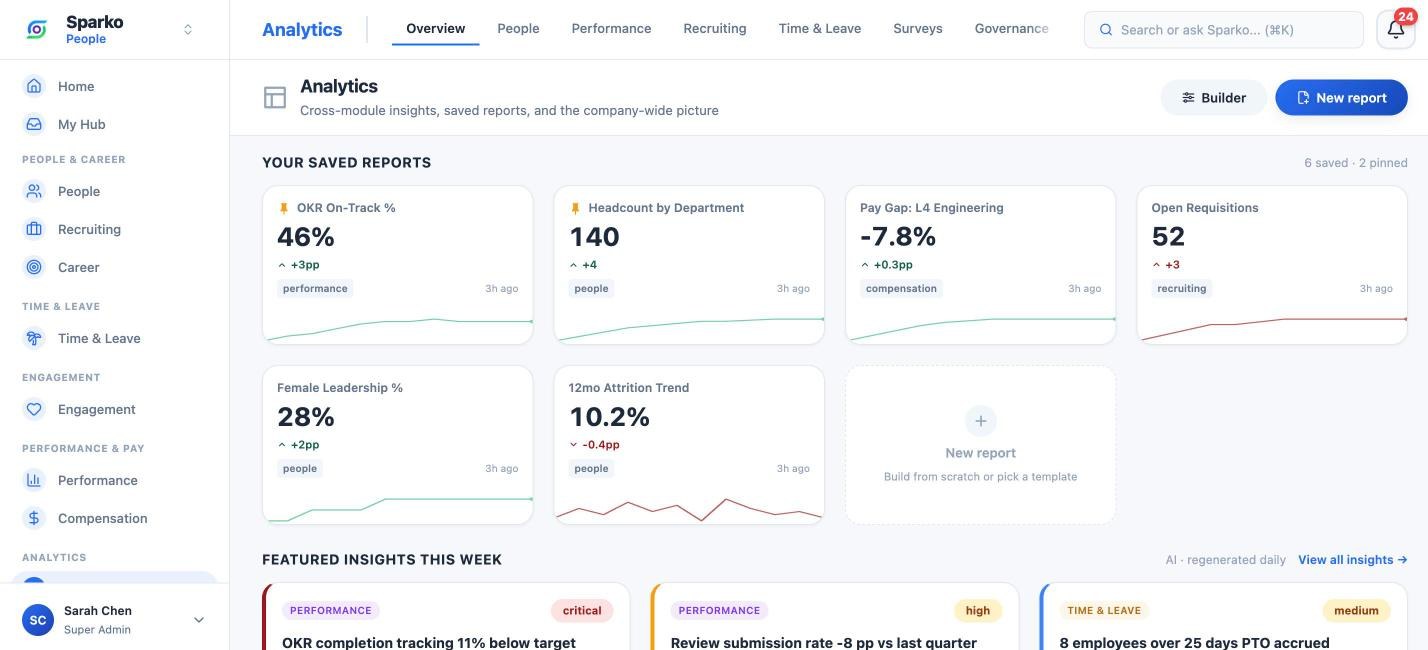Switch to the Overview tab
Viewport: 1428px width, 650px height.
[x=435, y=29]
